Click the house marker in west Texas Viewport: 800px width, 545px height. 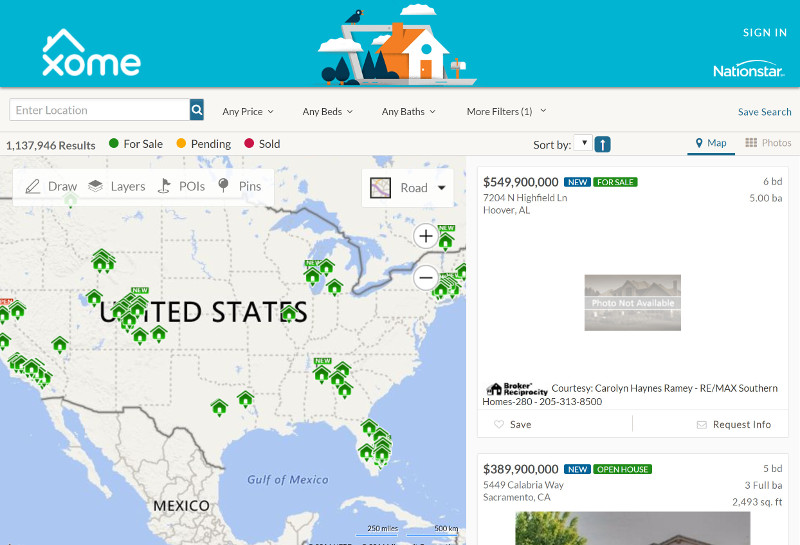219,407
